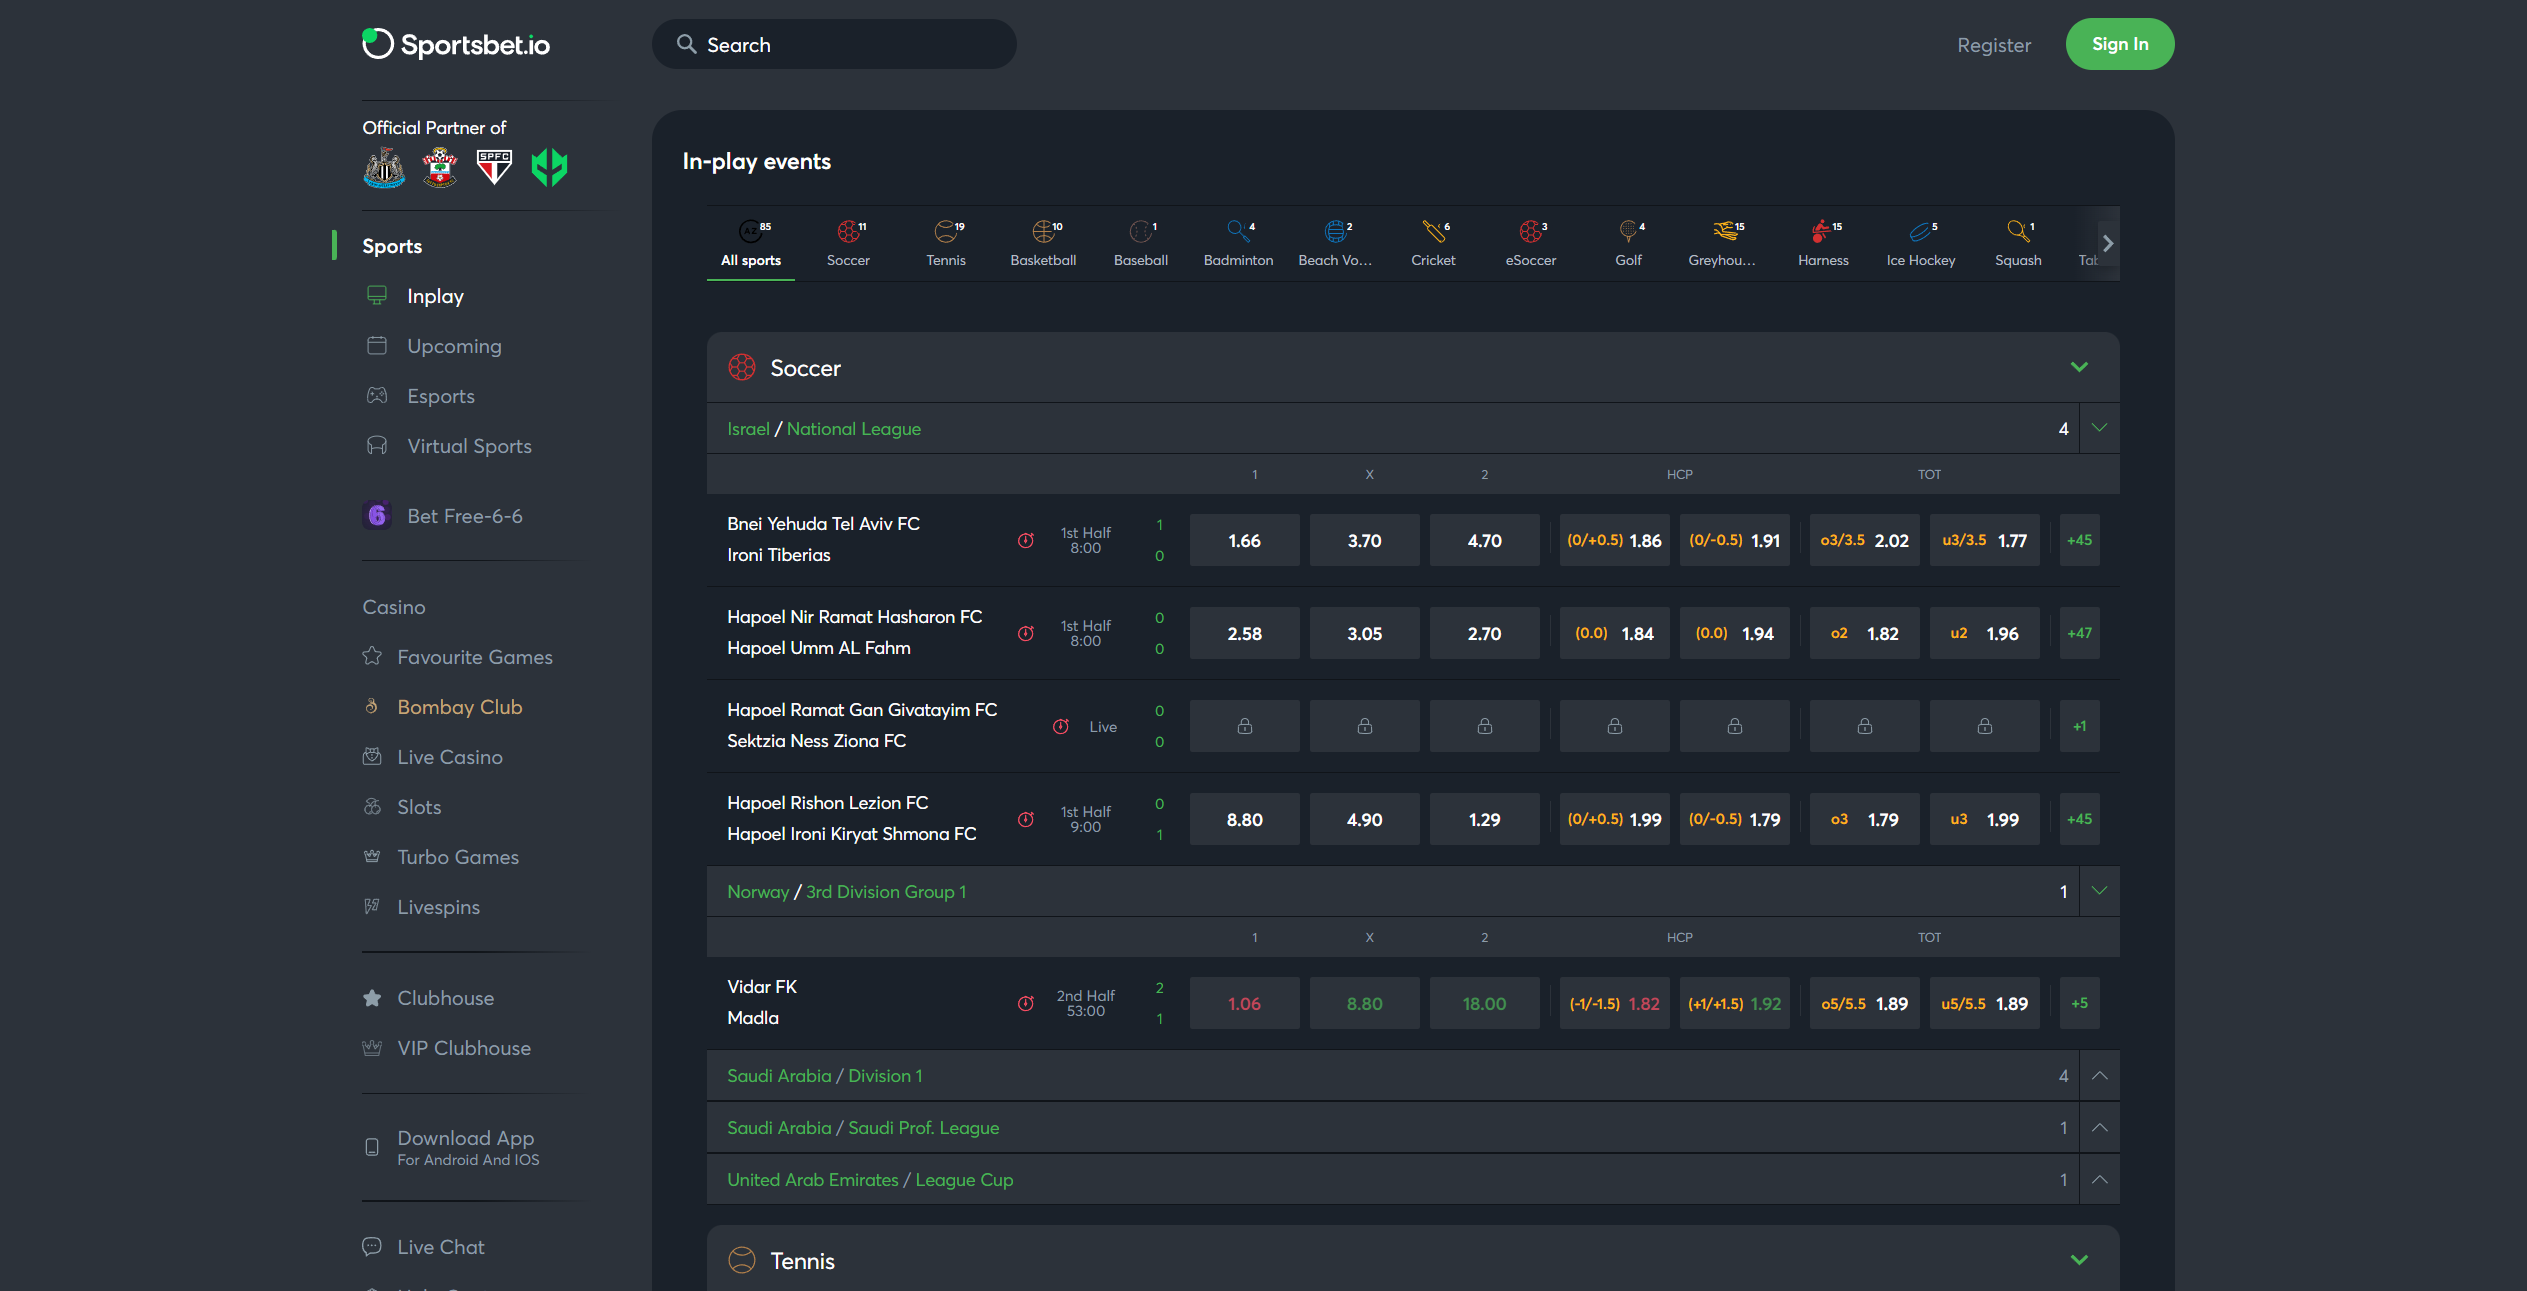The width and height of the screenshot is (2527, 1291).
Task: Show +5 markets for Vidar FK match
Action: pos(2080,1003)
